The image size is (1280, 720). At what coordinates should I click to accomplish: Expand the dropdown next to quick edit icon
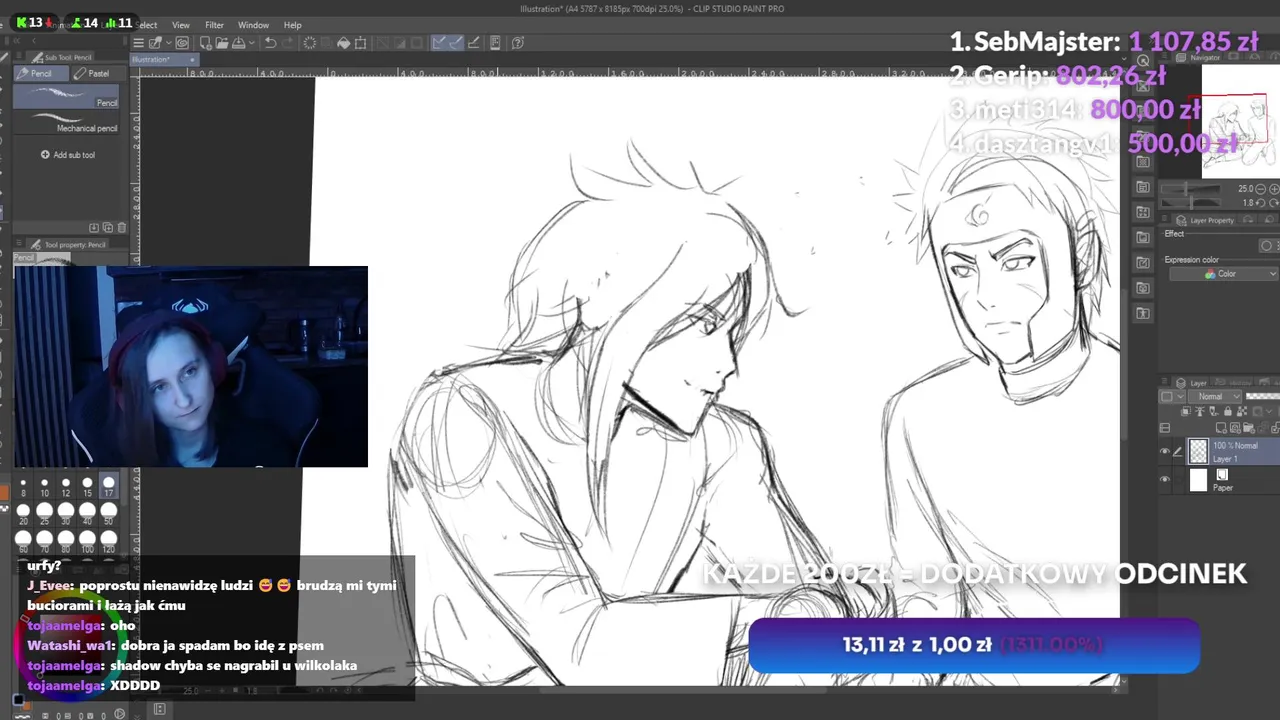click(x=168, y=43)
